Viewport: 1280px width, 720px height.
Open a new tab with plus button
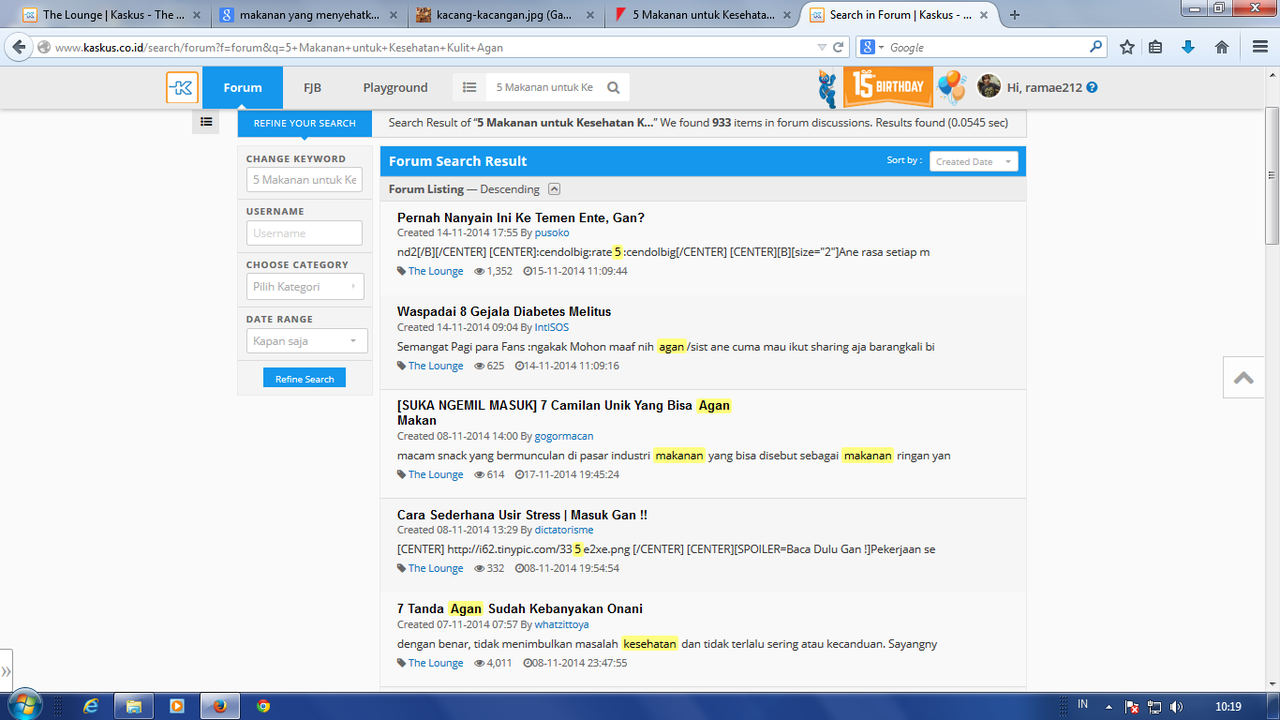pyautogui.click(x=1015, y=15)
